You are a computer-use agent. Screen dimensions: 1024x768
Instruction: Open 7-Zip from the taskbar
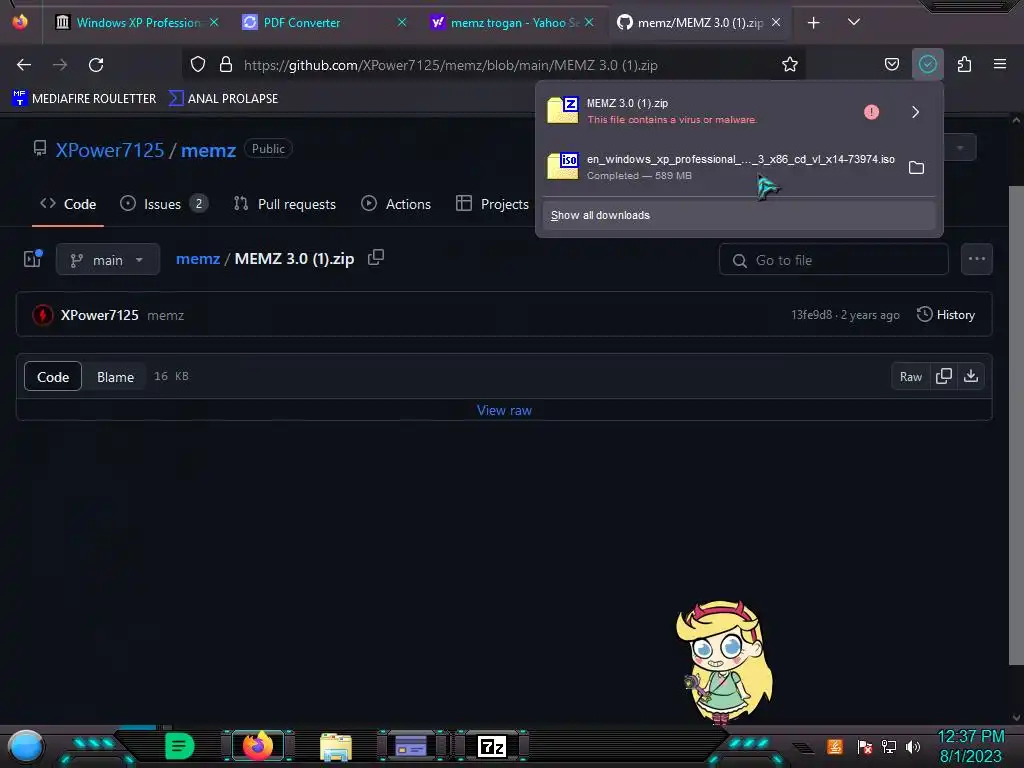(x=492, y=746)
